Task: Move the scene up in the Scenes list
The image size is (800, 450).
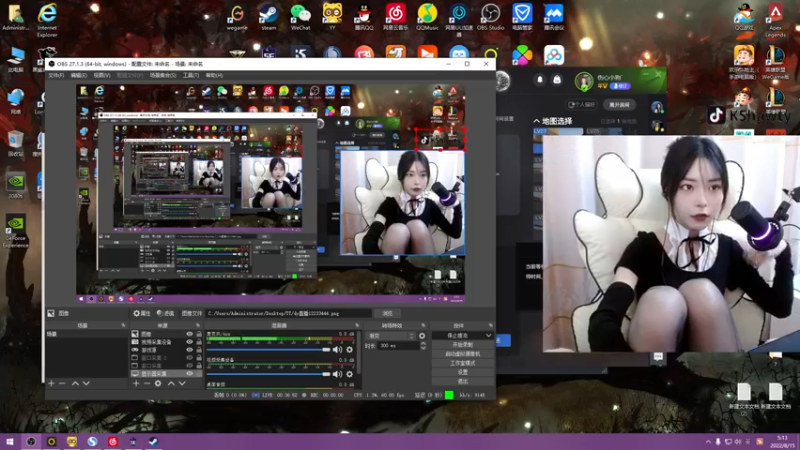Action: (75, 383)
